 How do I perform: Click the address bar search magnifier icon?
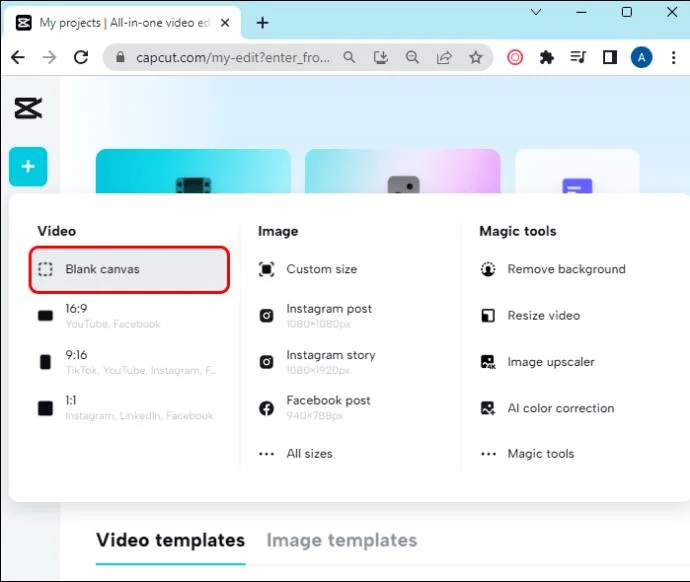coord(349,57)
